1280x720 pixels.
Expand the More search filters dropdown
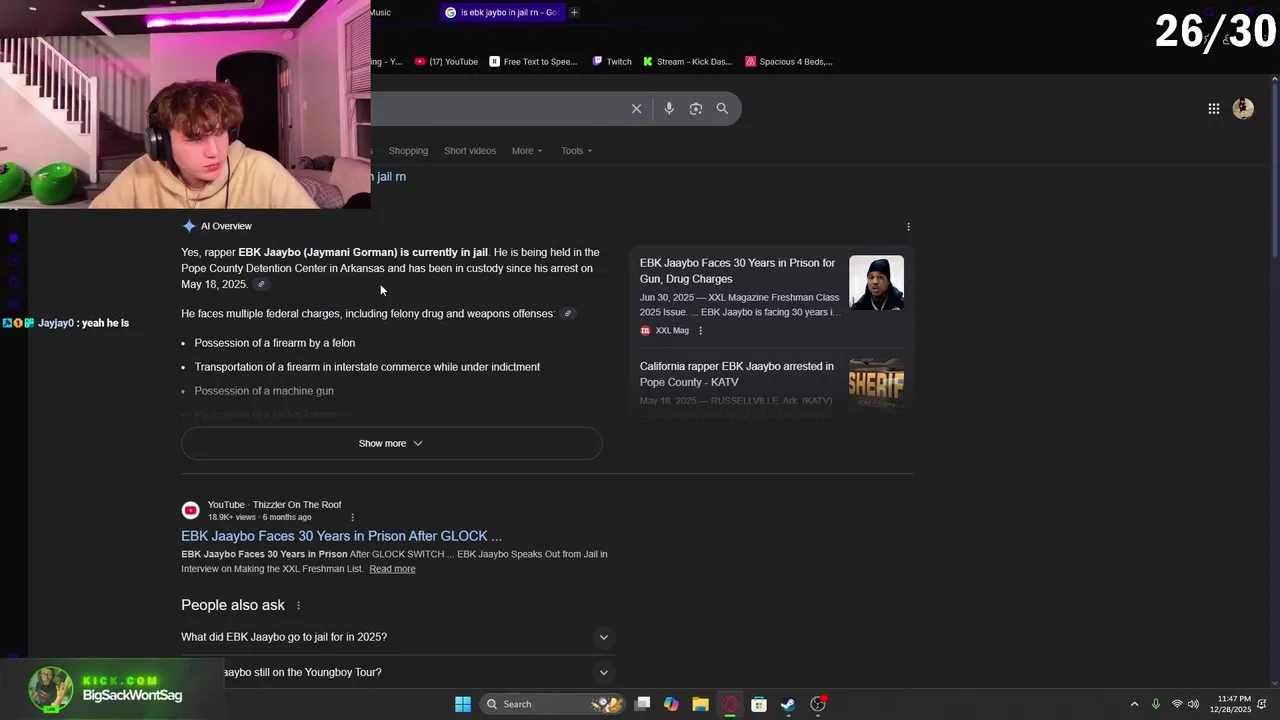[527, 151]
